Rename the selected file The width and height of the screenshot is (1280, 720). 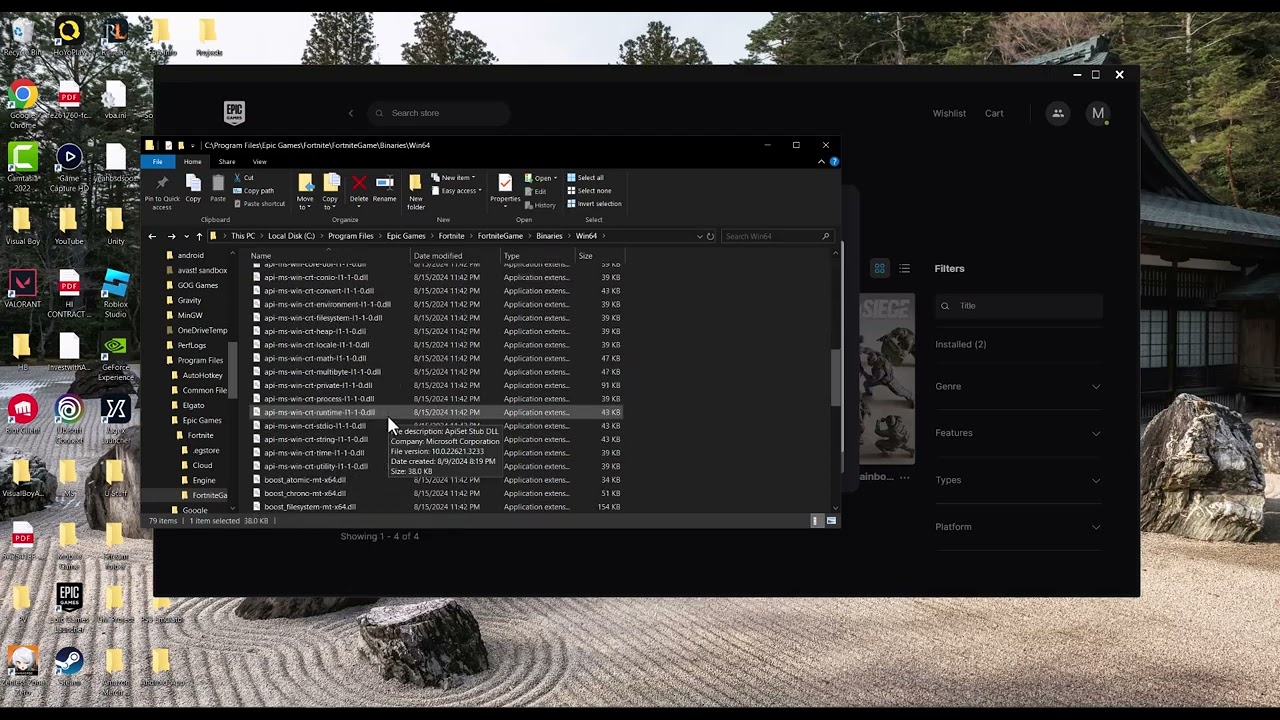point(385,189)
